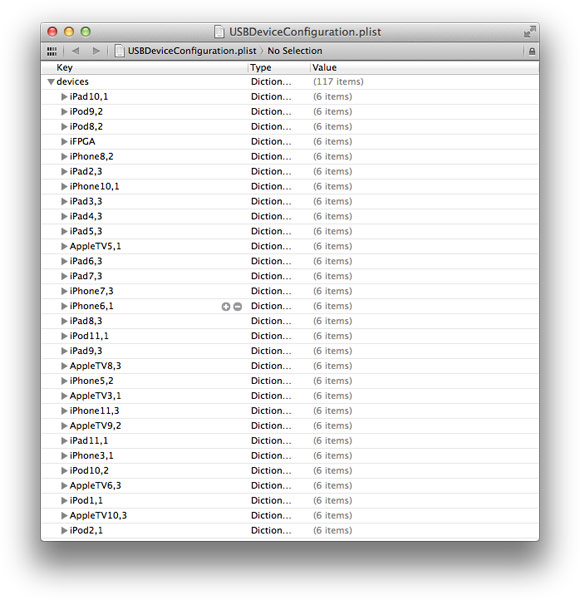Select the iPad4,3 key

[x=86, y=216]
